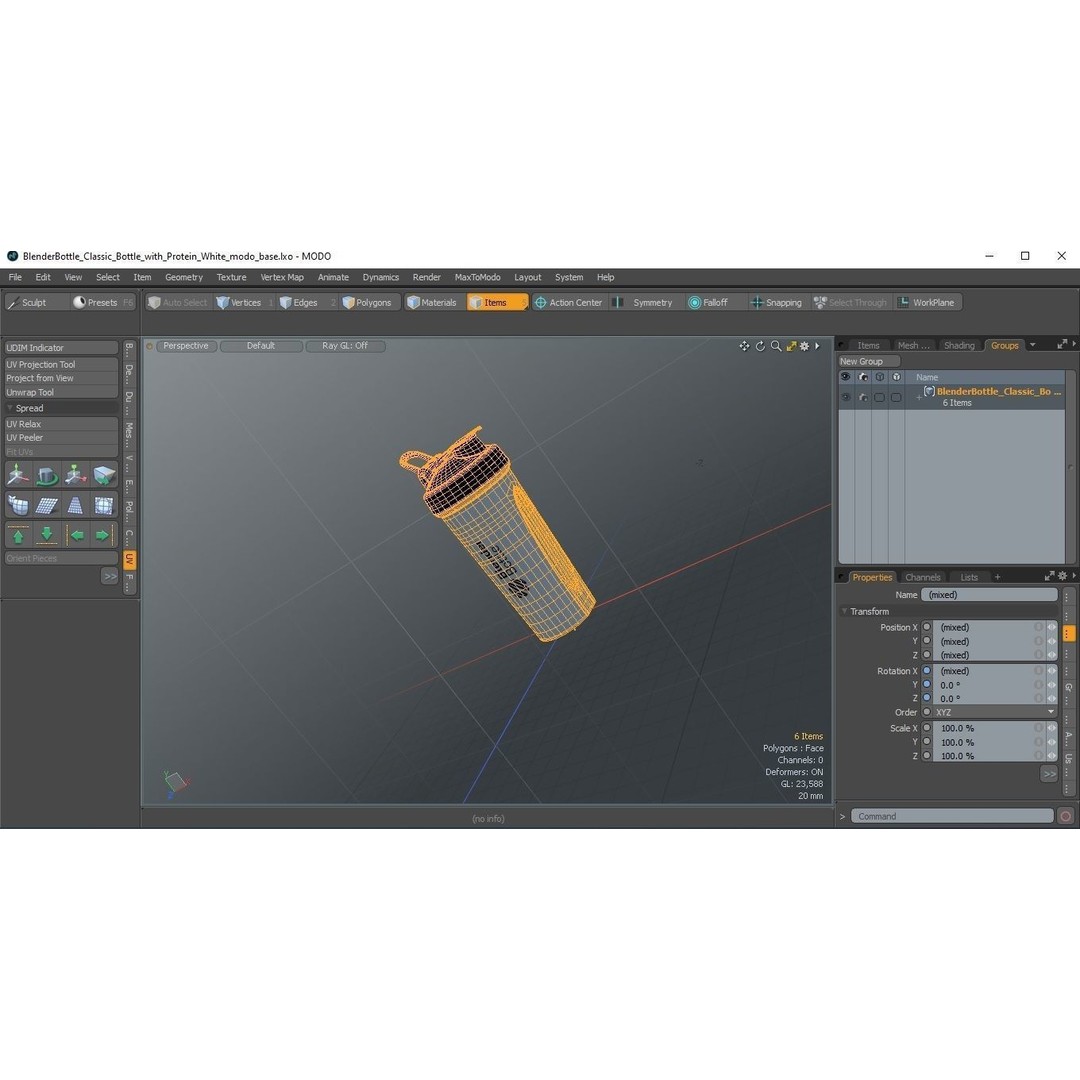Toggle the Scale X keyframe circle

927,728
